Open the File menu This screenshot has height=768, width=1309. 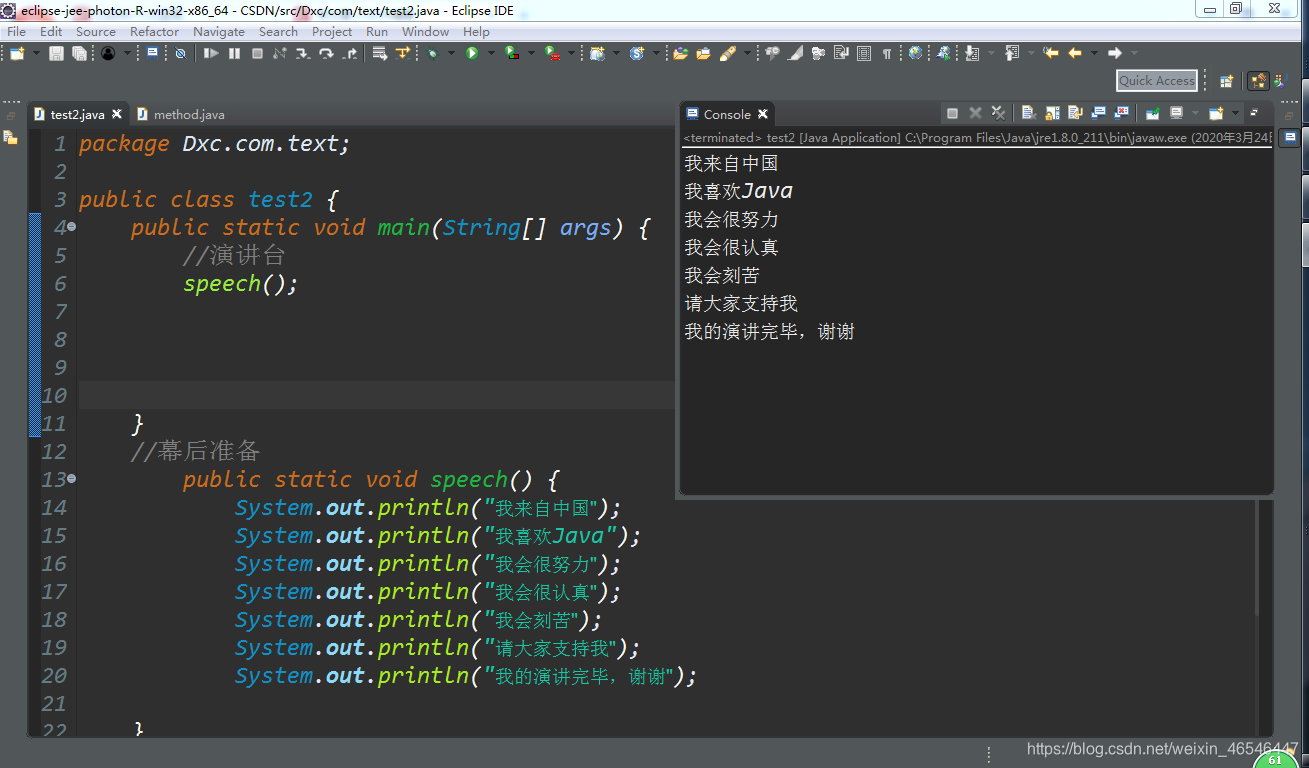[x=16, y=31]
